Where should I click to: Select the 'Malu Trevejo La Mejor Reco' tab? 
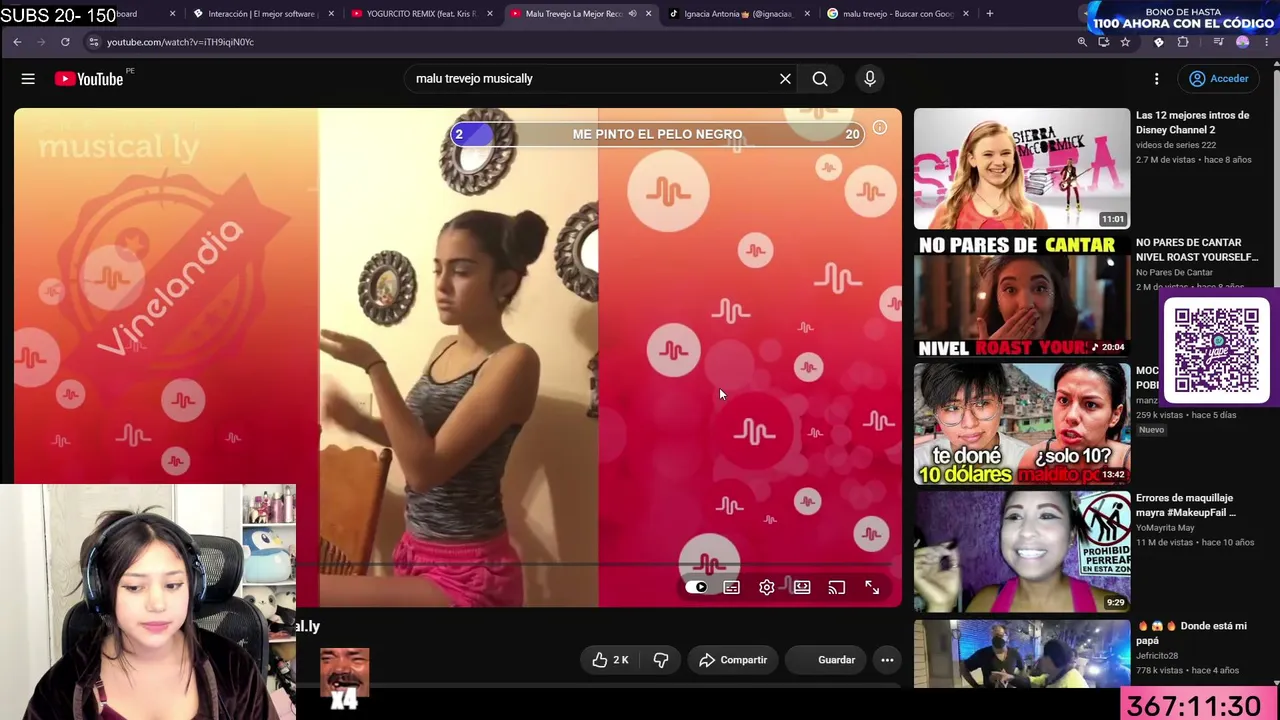coord(572,14)
